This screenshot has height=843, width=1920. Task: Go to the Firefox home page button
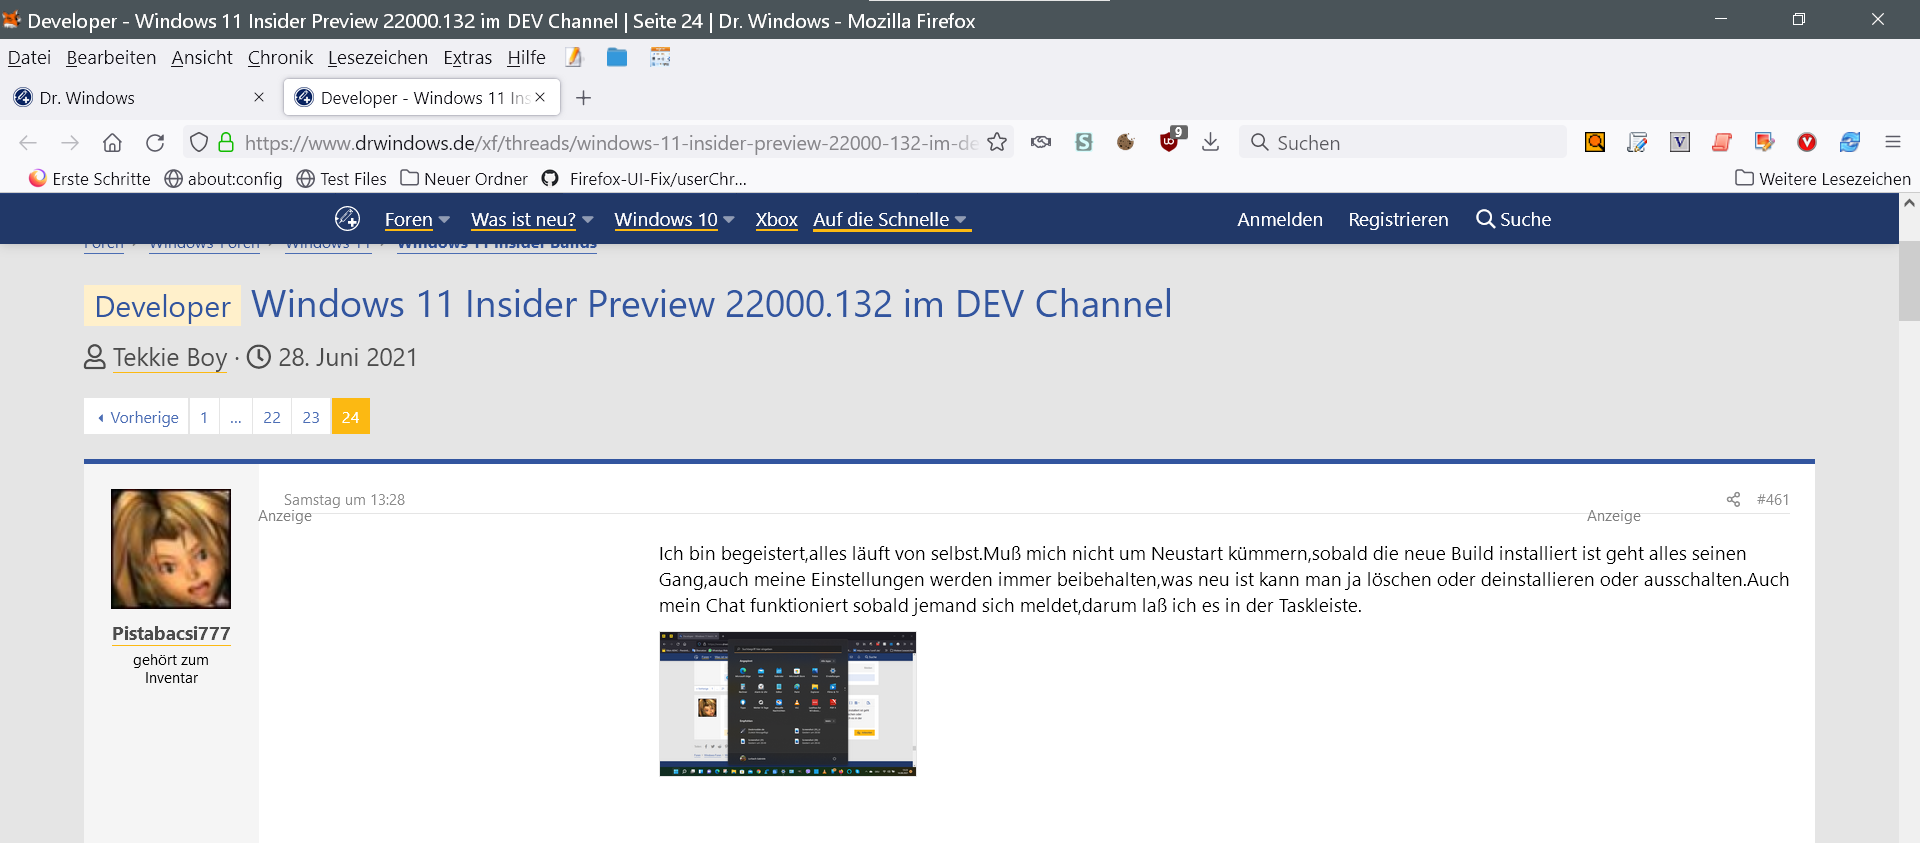(x=112, y=143)
